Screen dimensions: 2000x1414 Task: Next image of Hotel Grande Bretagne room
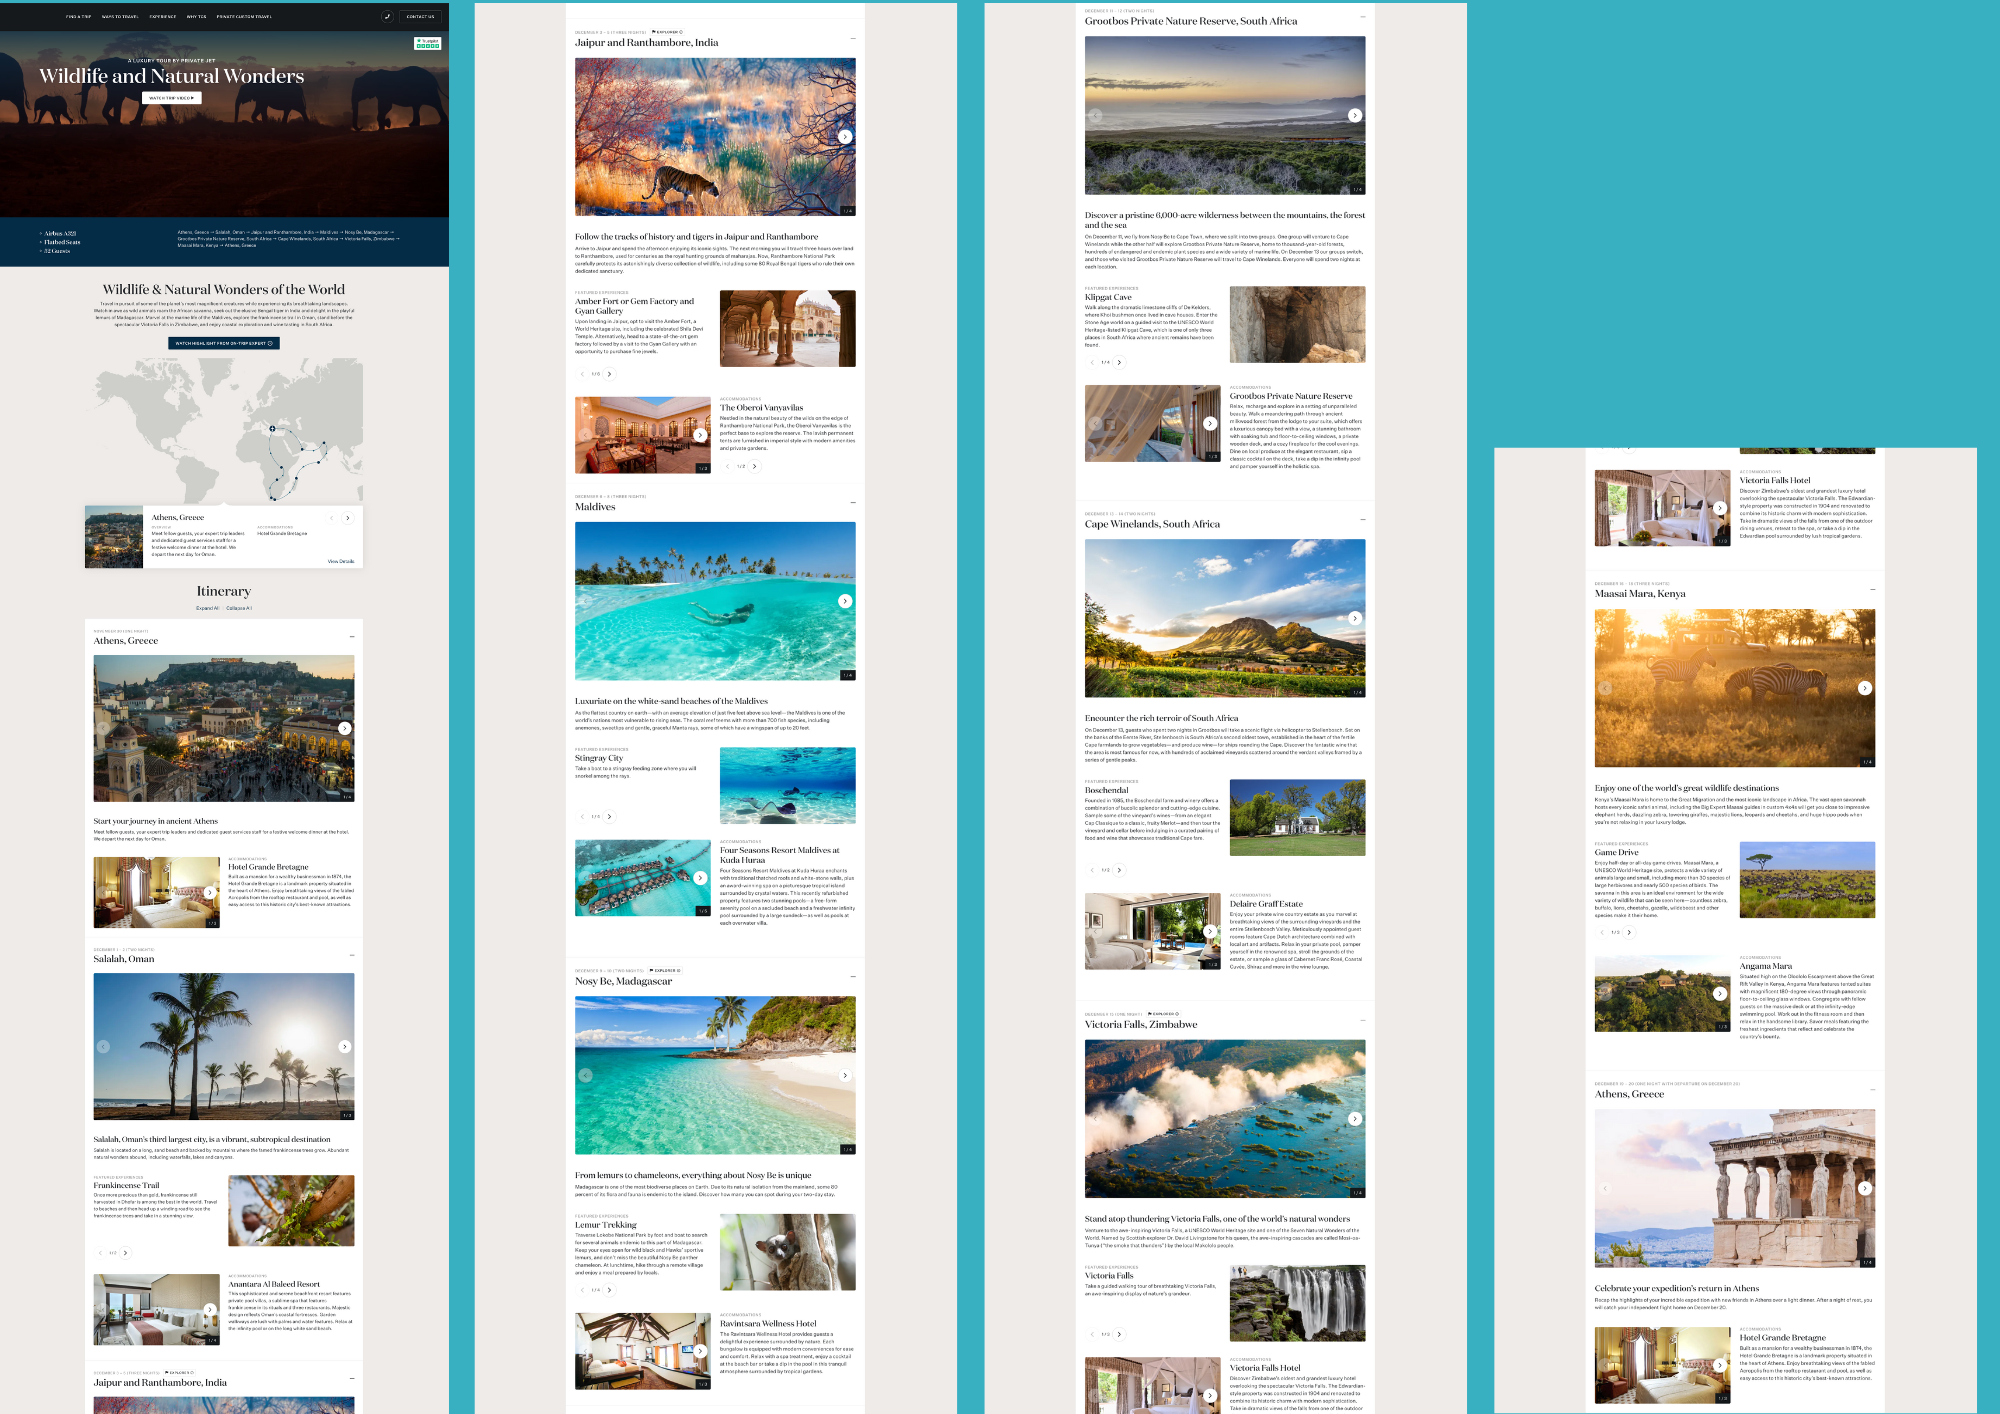(209, 892)
